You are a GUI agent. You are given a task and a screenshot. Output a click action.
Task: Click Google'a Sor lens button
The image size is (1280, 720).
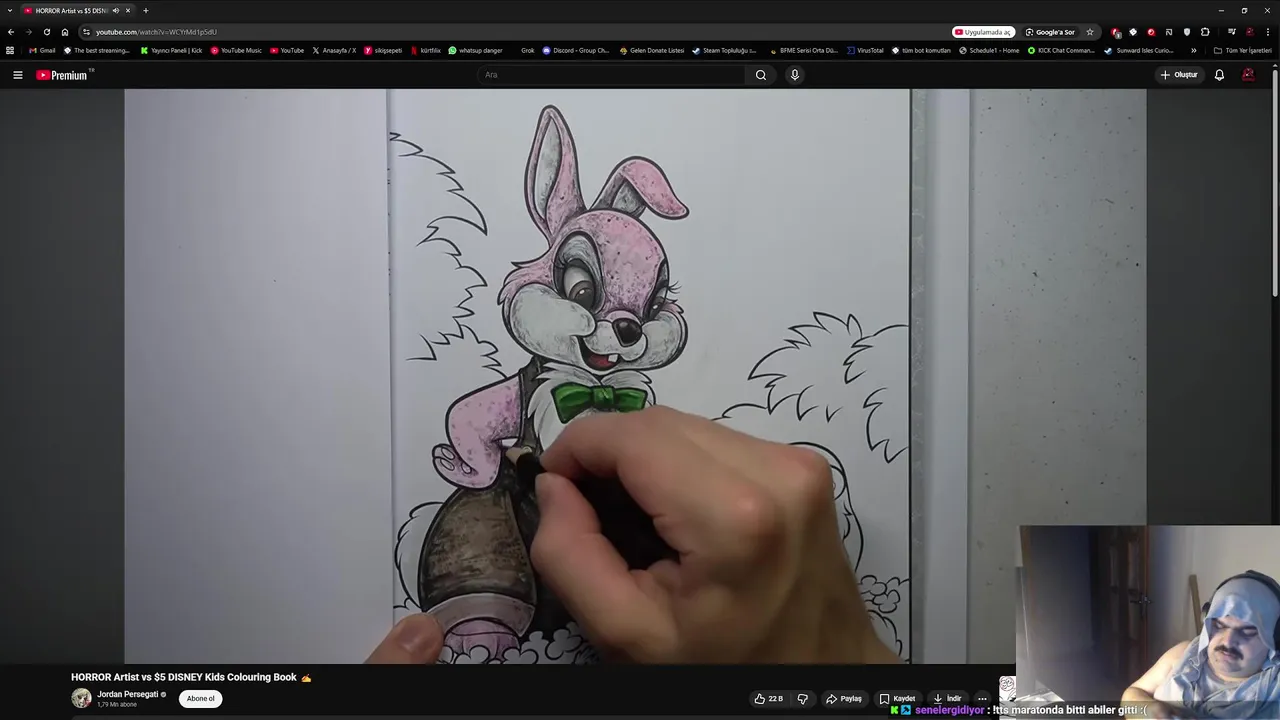(x=1049, y=32)
